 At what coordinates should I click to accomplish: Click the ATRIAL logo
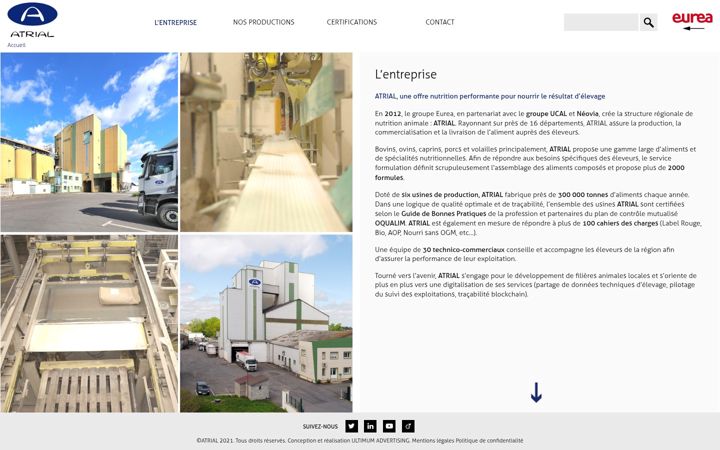click(32, 20)
